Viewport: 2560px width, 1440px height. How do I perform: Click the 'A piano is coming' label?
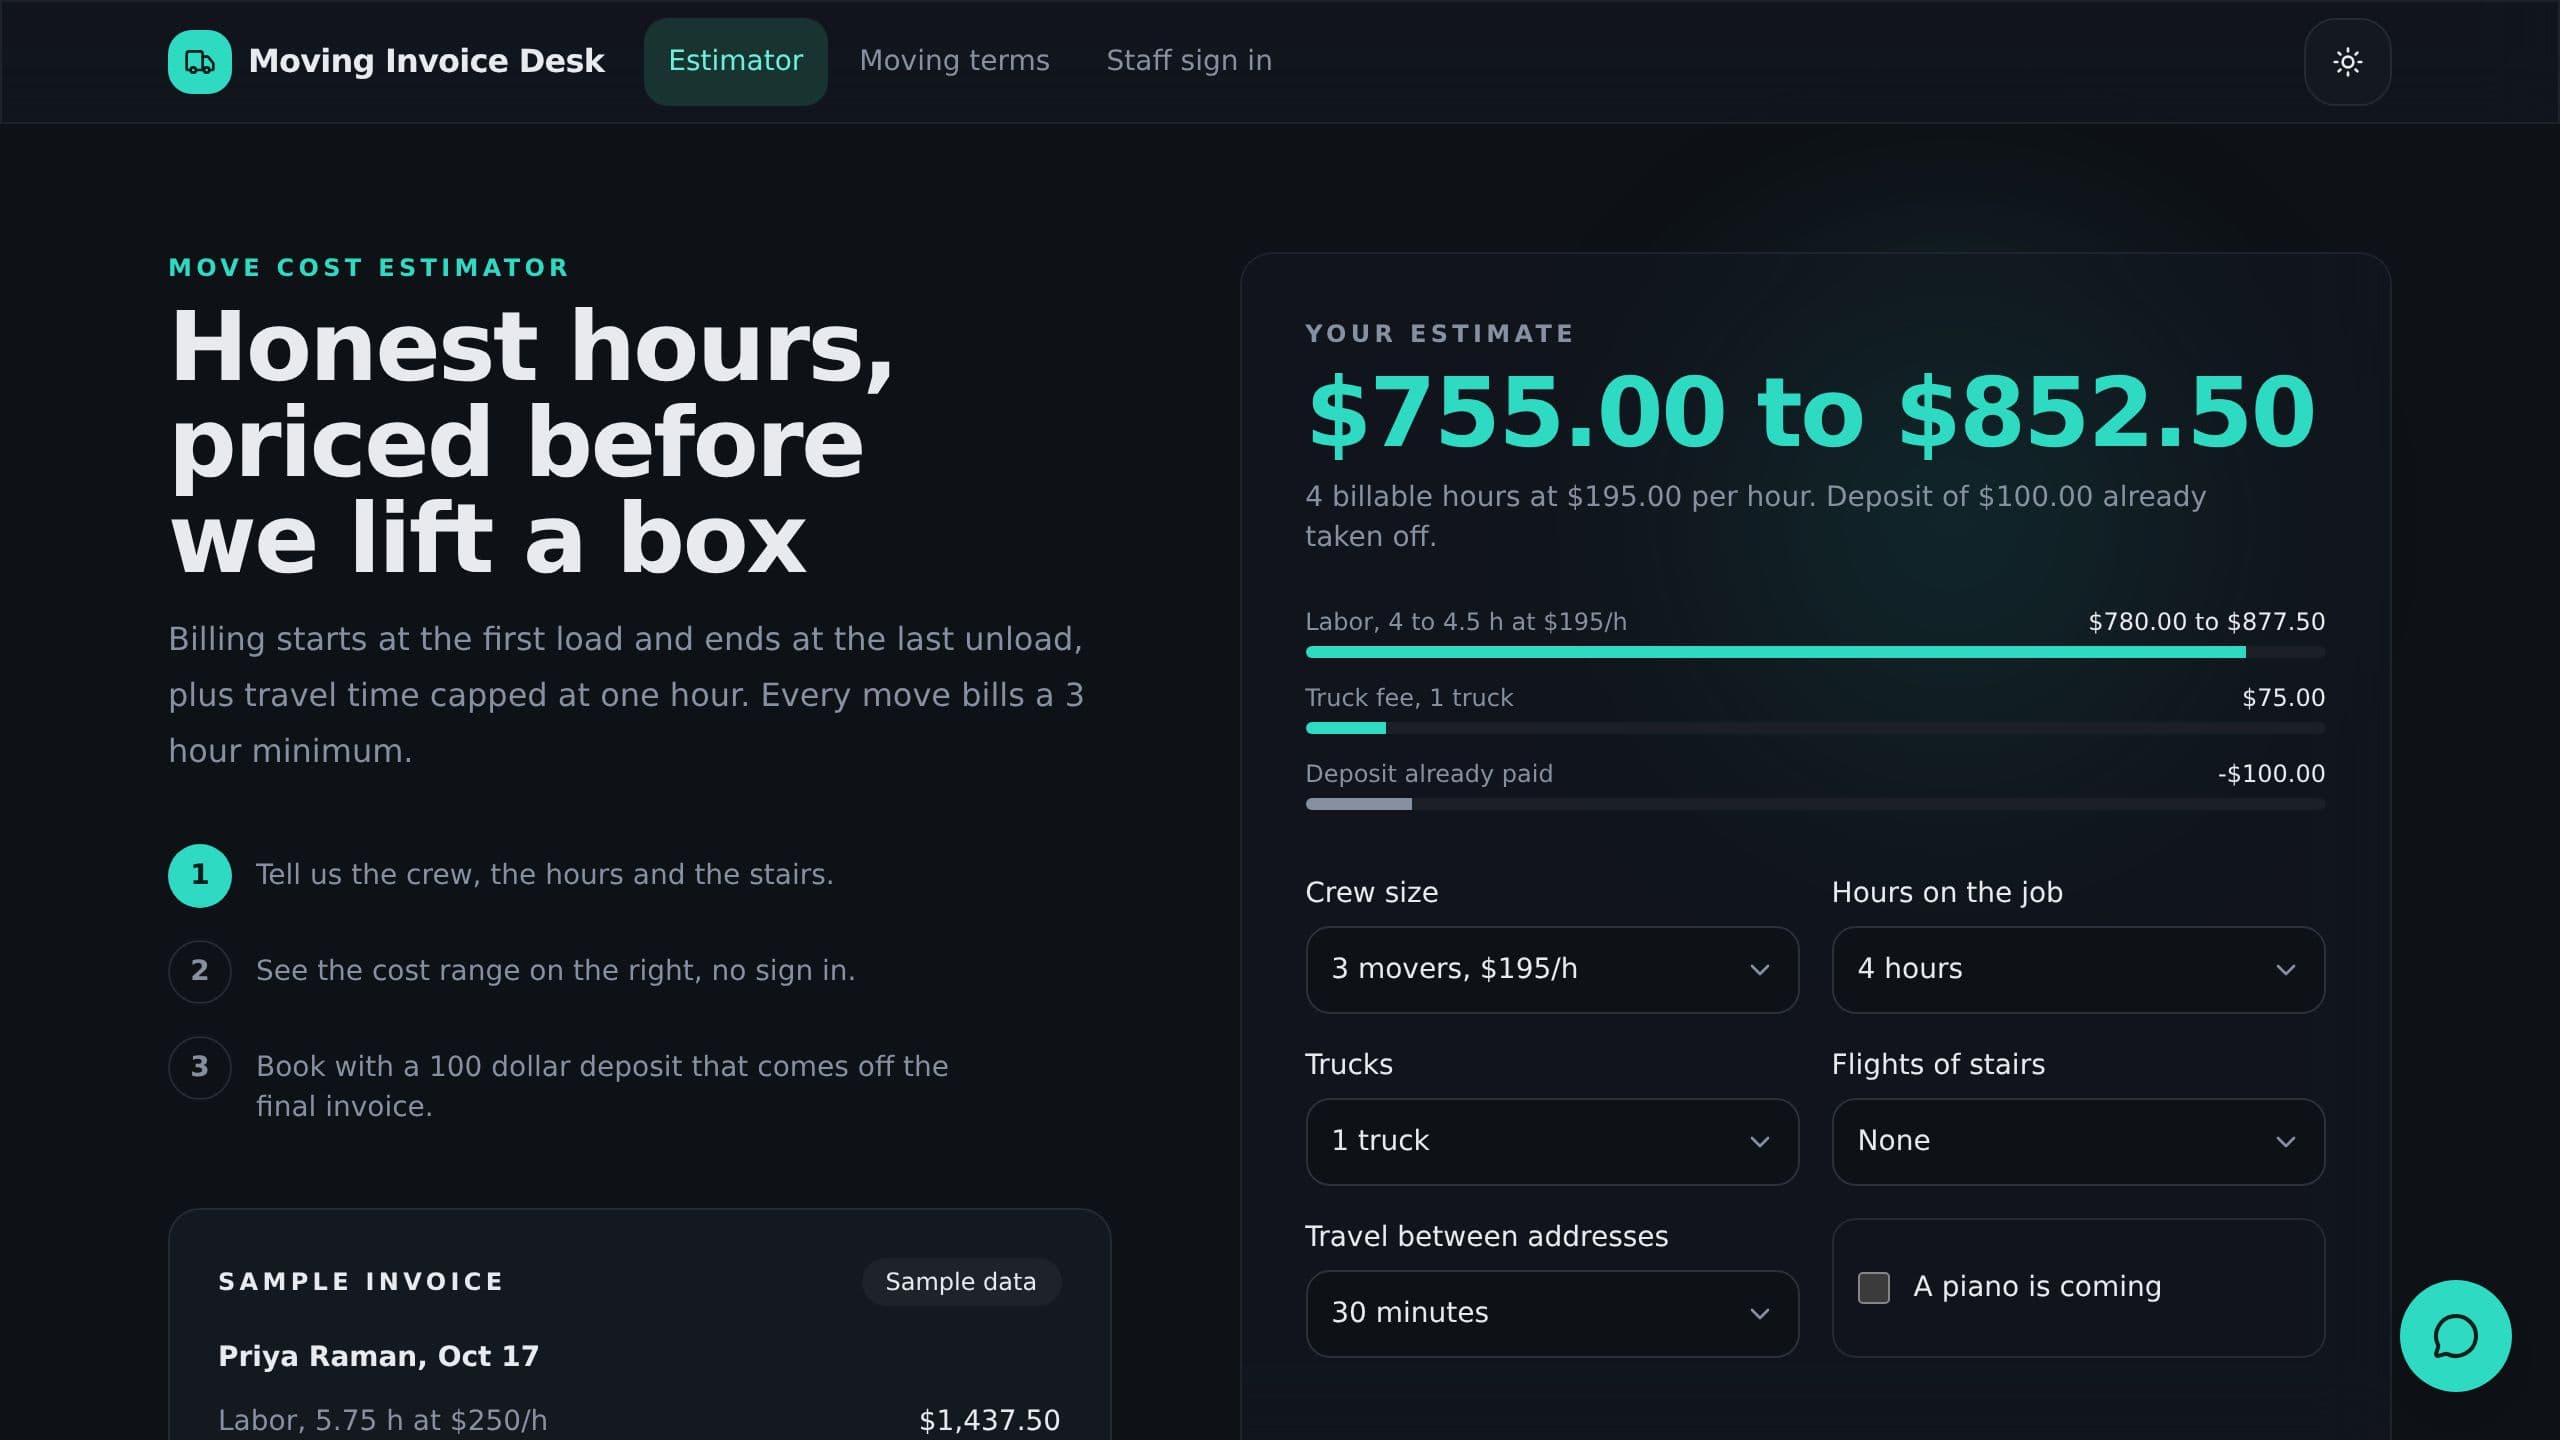tap(2037, 1286)
